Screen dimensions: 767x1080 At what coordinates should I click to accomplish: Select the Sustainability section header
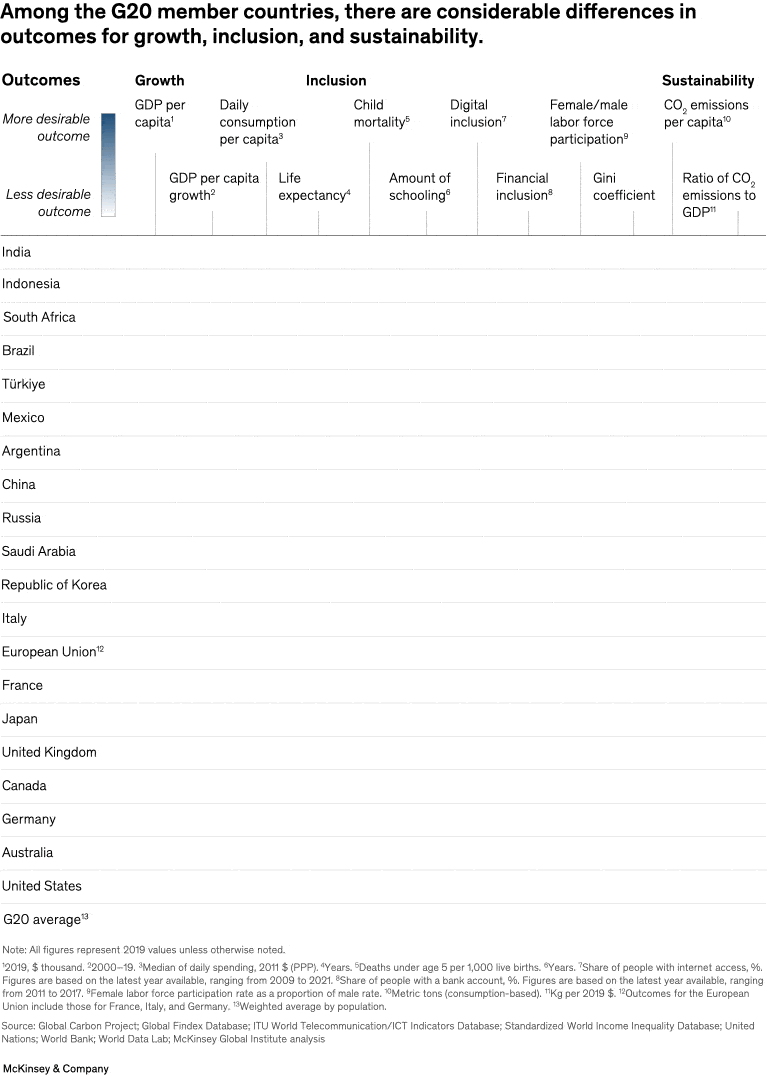(708, 80)
